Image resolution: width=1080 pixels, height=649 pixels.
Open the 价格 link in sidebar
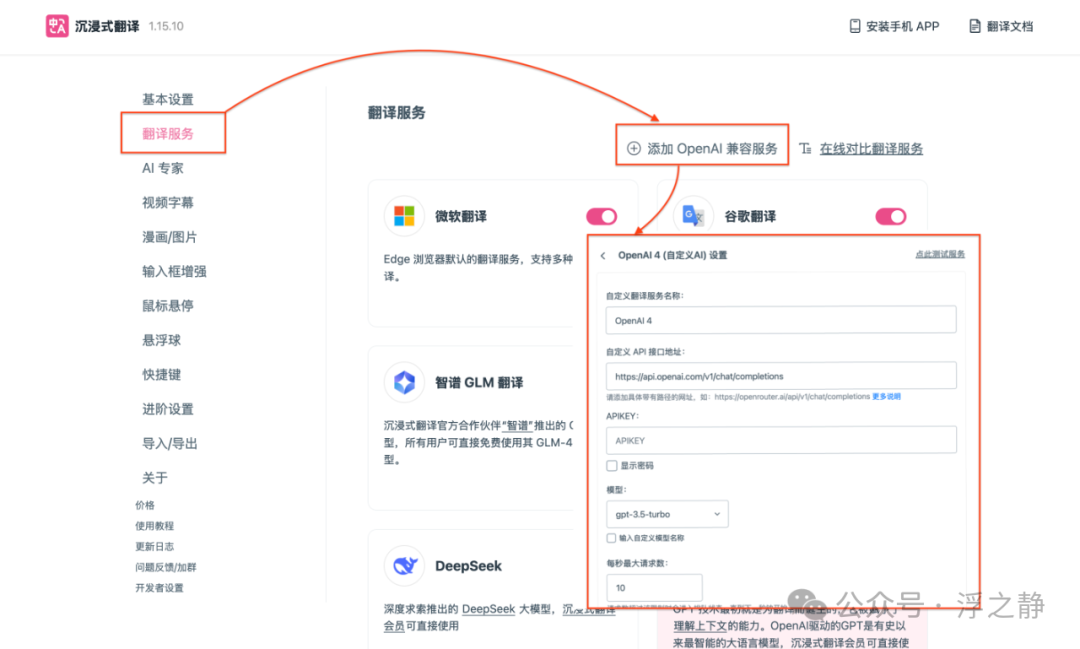click(145, 505)
